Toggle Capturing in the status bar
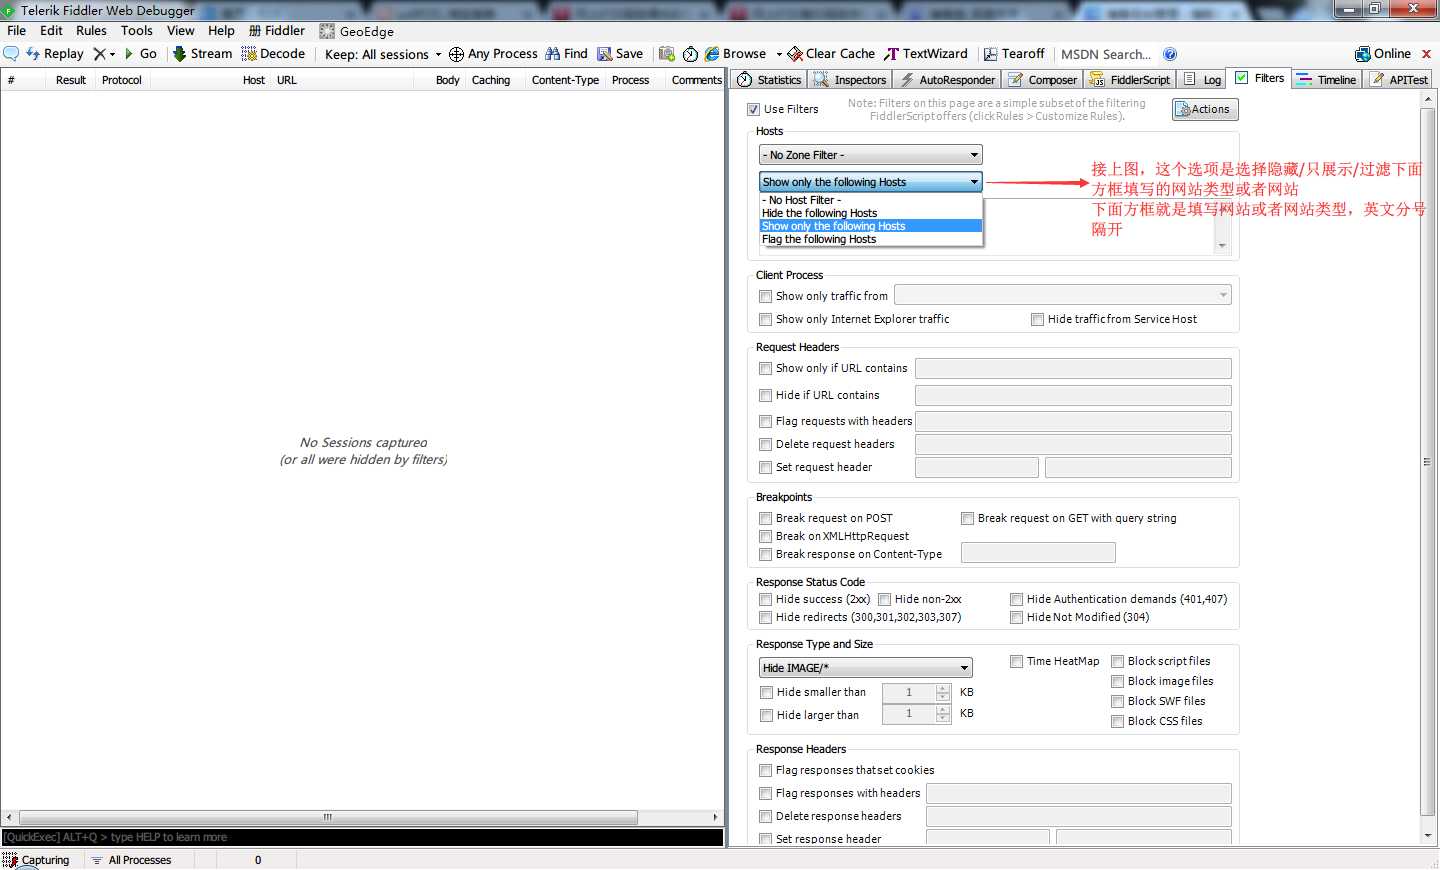Viewport: 1440px width, 870px height. pos(37,860)
